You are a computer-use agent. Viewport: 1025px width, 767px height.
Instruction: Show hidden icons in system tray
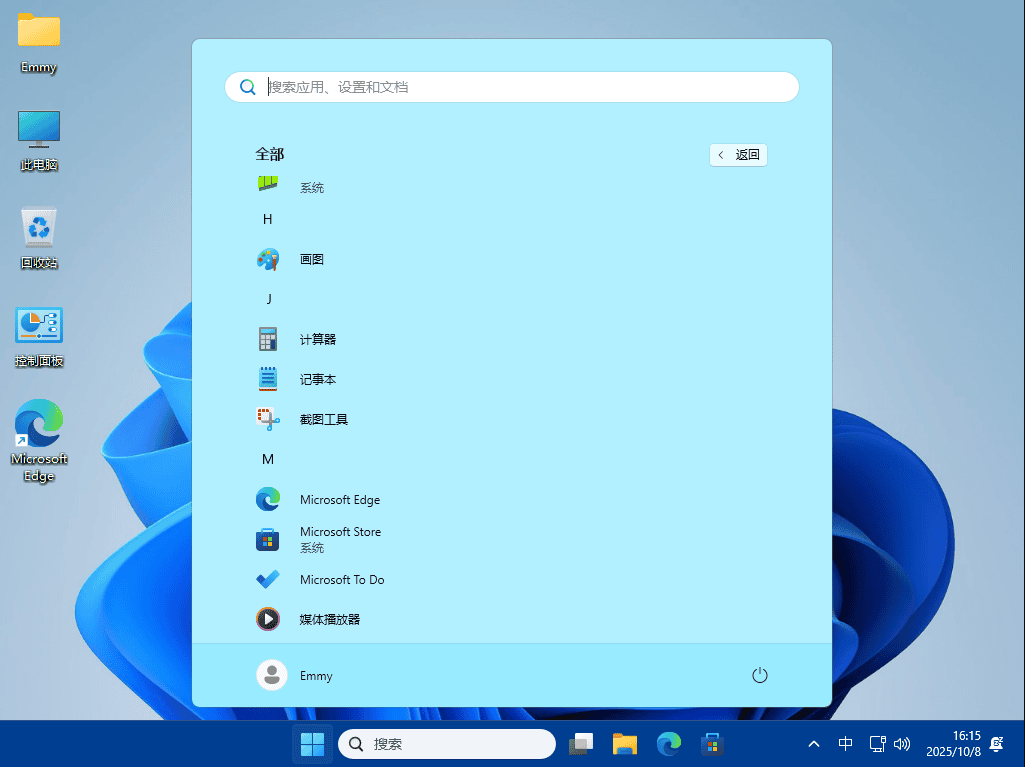tap(814, 744)
